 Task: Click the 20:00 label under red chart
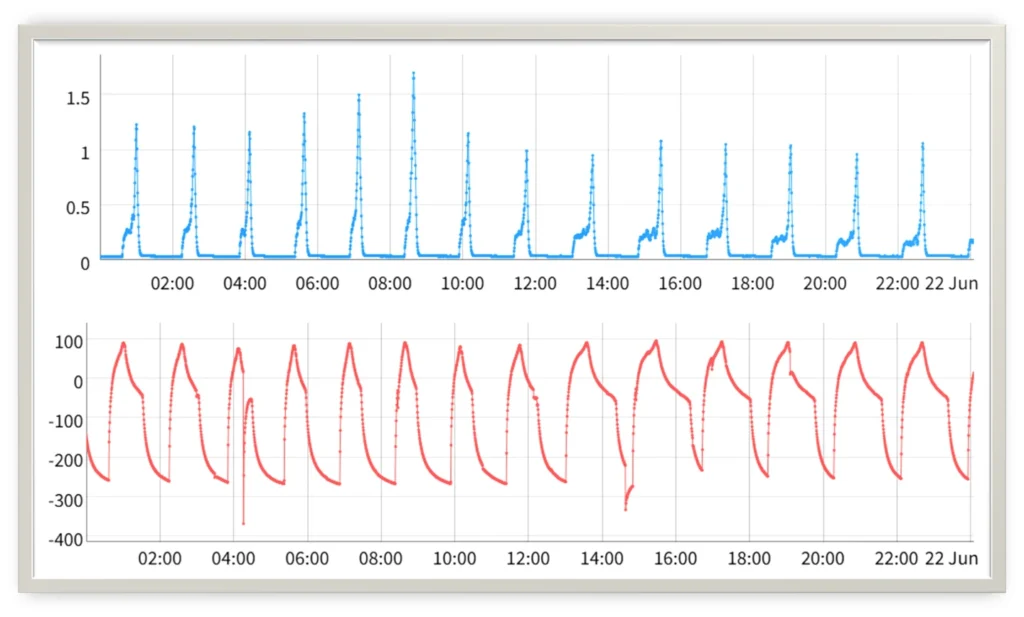click(822, 559)
